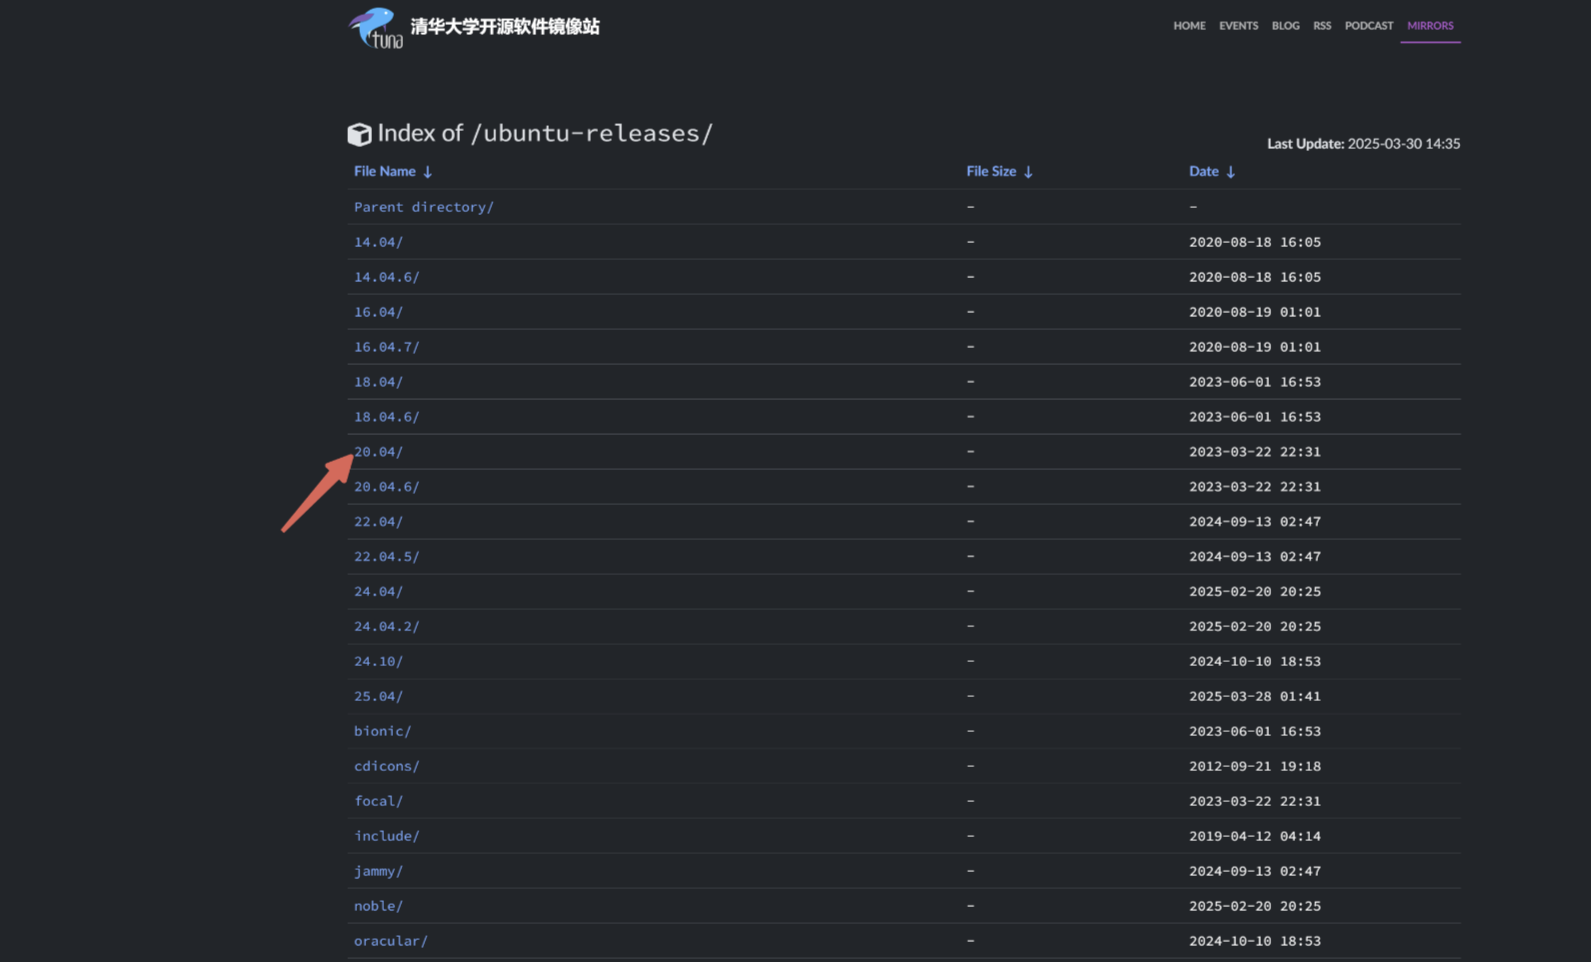This screenshot has height=962, width=1591.
Task: Open the 16.04.7/ directory
Action: pos(387,347)
